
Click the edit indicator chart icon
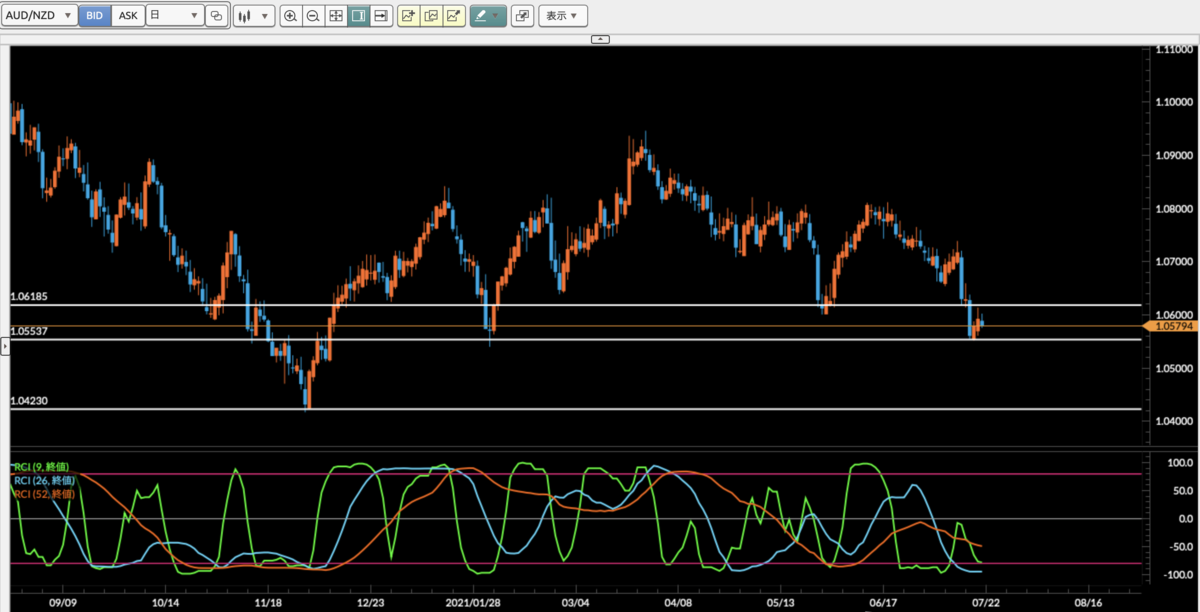pyautogui.click(x=431, y=16)
